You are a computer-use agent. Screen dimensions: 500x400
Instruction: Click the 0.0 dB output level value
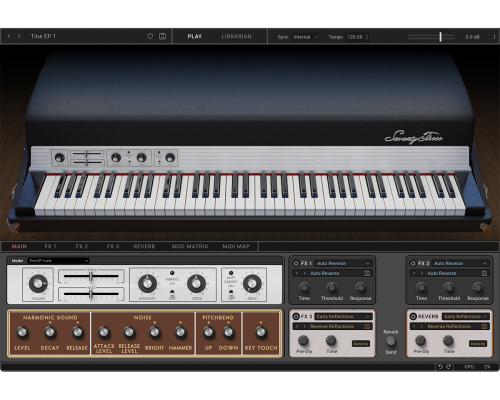pos(472,37)
